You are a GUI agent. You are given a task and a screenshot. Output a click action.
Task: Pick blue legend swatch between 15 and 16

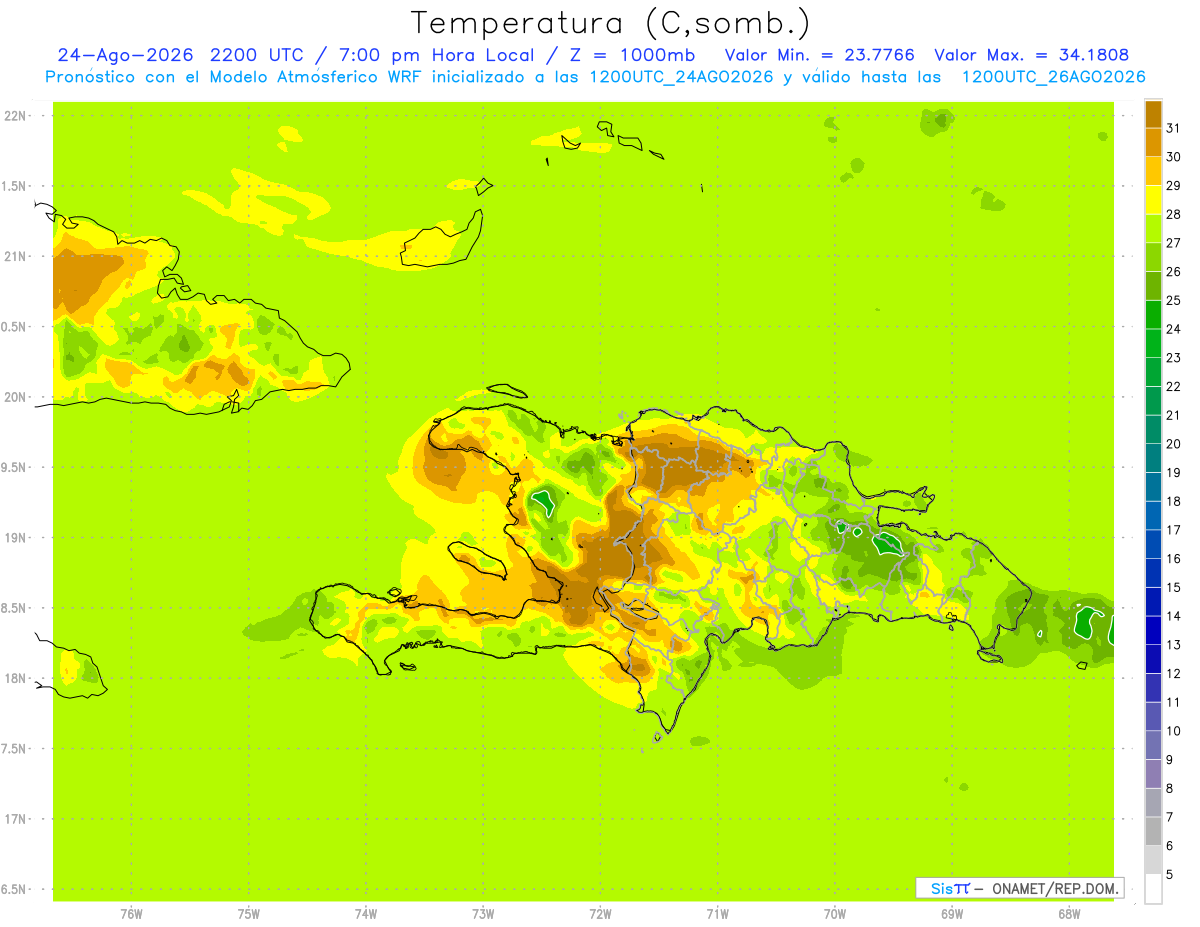1153,573
